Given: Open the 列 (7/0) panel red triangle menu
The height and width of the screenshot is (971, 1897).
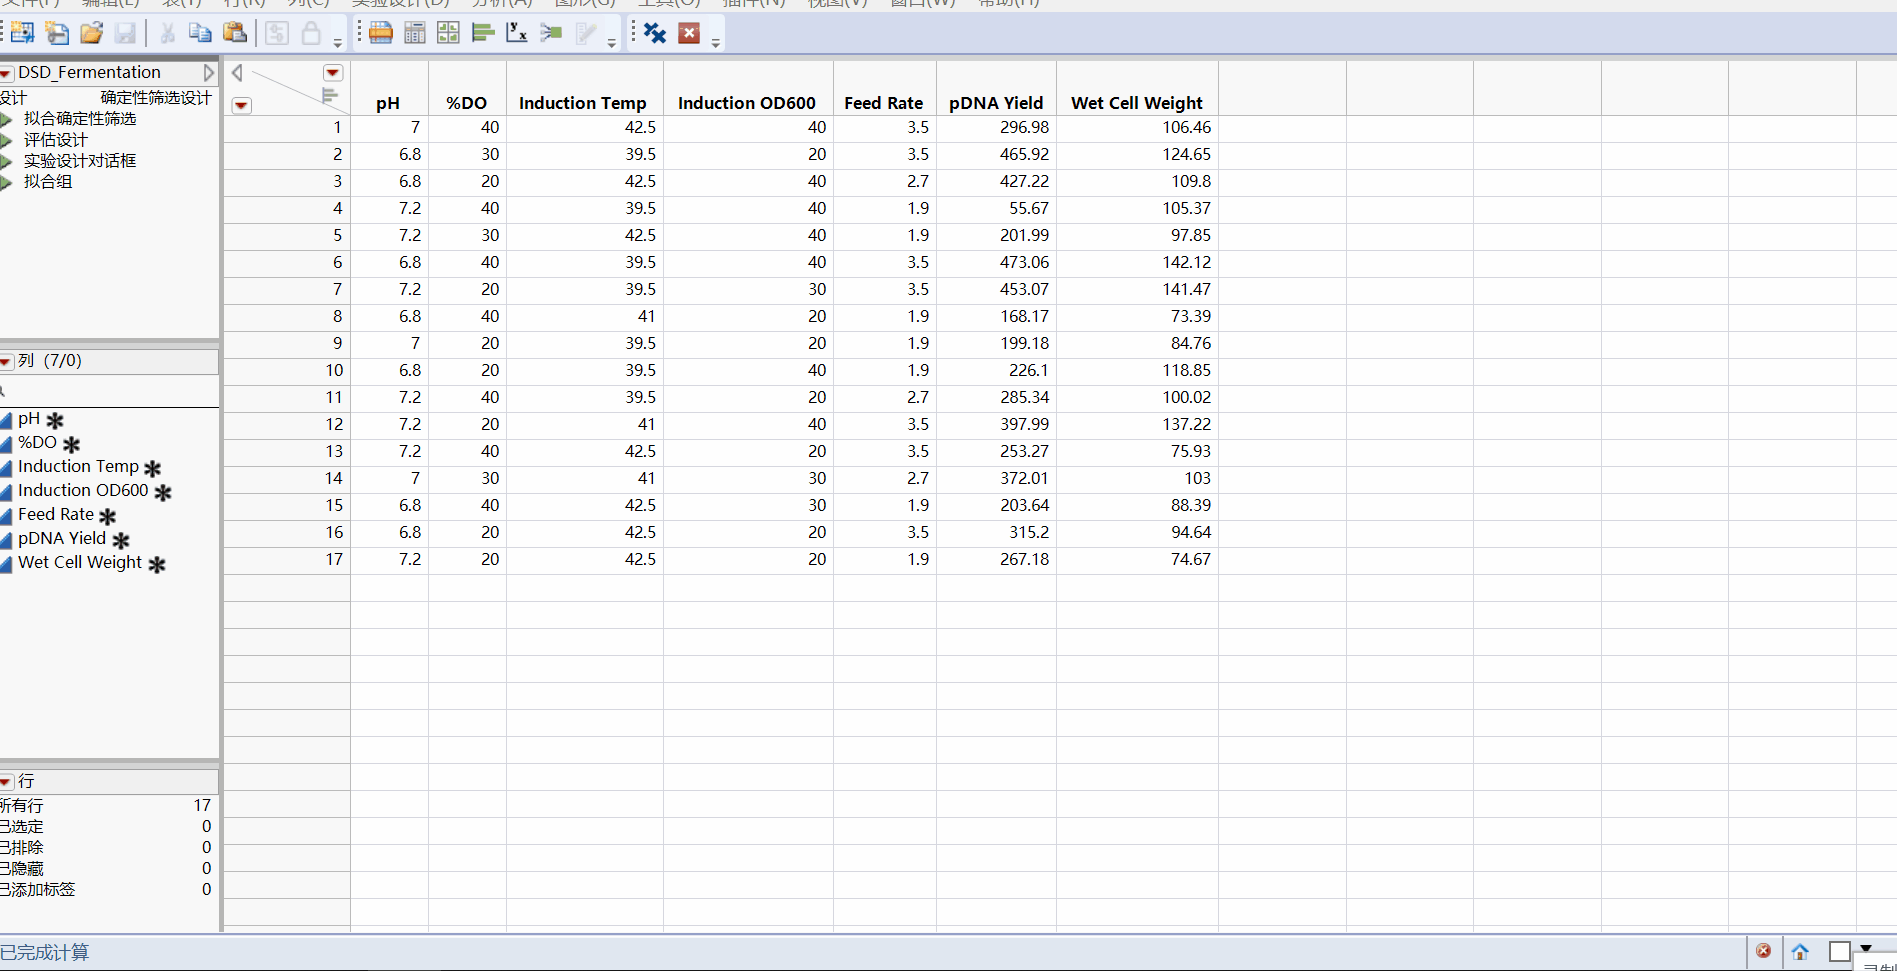Looking at the screenshot, I should (x=6, y=361).
